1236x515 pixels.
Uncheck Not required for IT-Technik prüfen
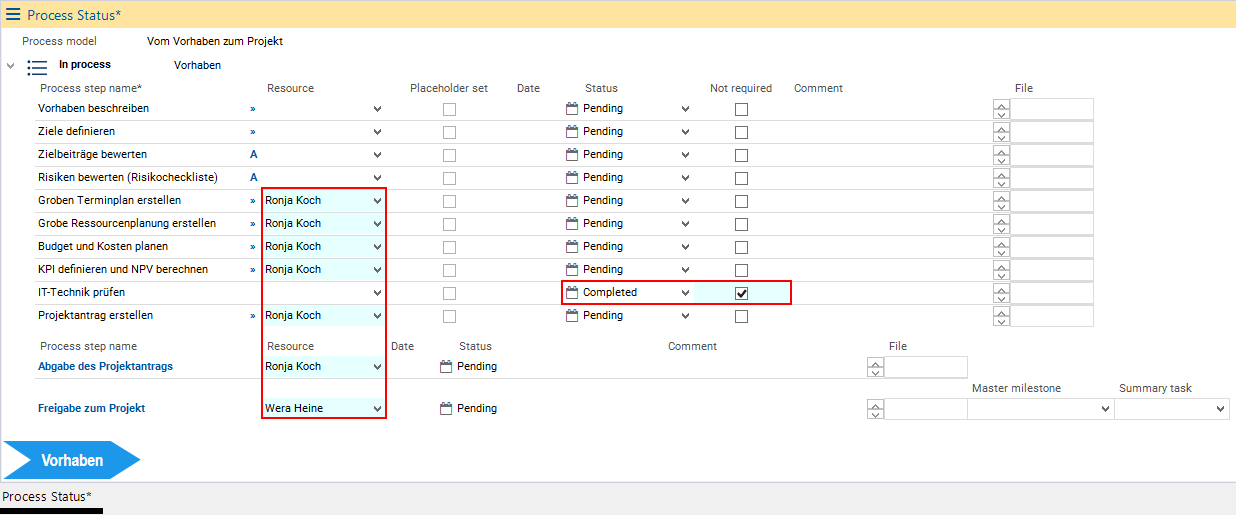pyautogui.click(x=741, y=293)
